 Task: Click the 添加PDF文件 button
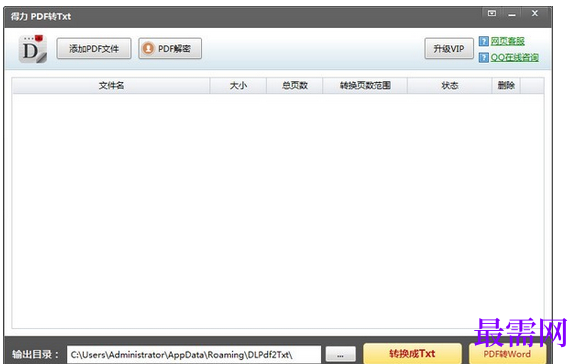click(94, 49)
